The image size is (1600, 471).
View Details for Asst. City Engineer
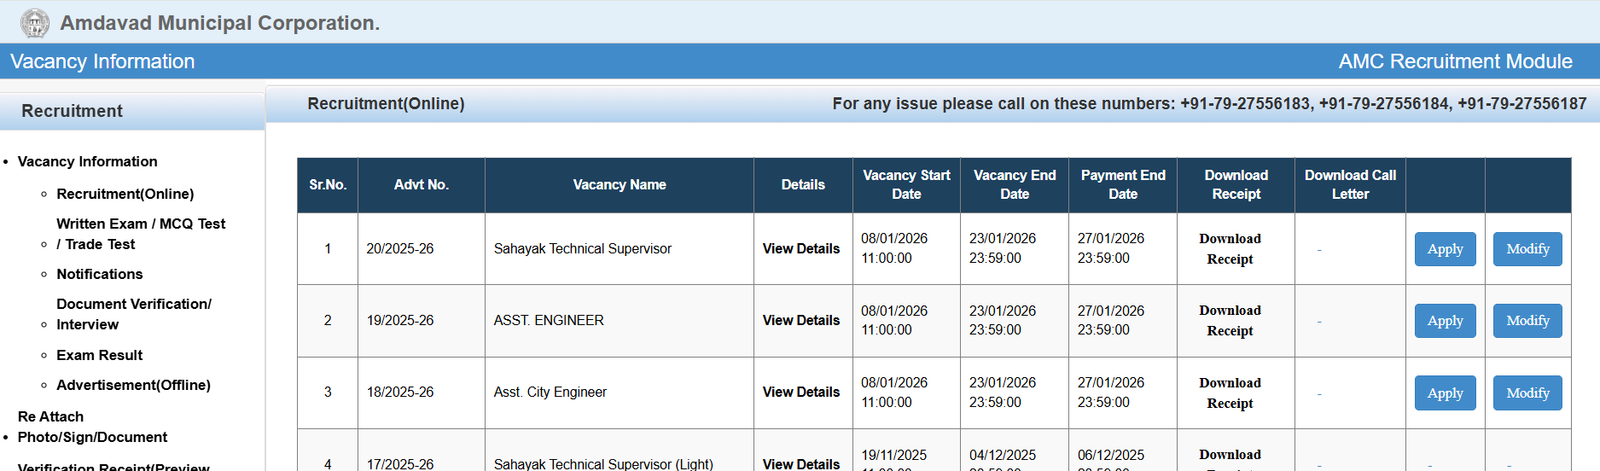[x=801, y=393]
